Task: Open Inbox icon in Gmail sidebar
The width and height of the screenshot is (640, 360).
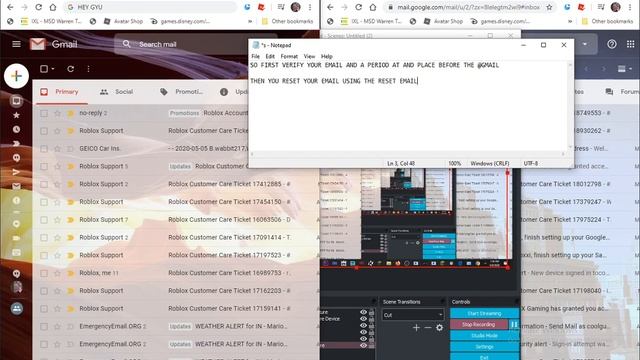Action: [x=16, y=100]
